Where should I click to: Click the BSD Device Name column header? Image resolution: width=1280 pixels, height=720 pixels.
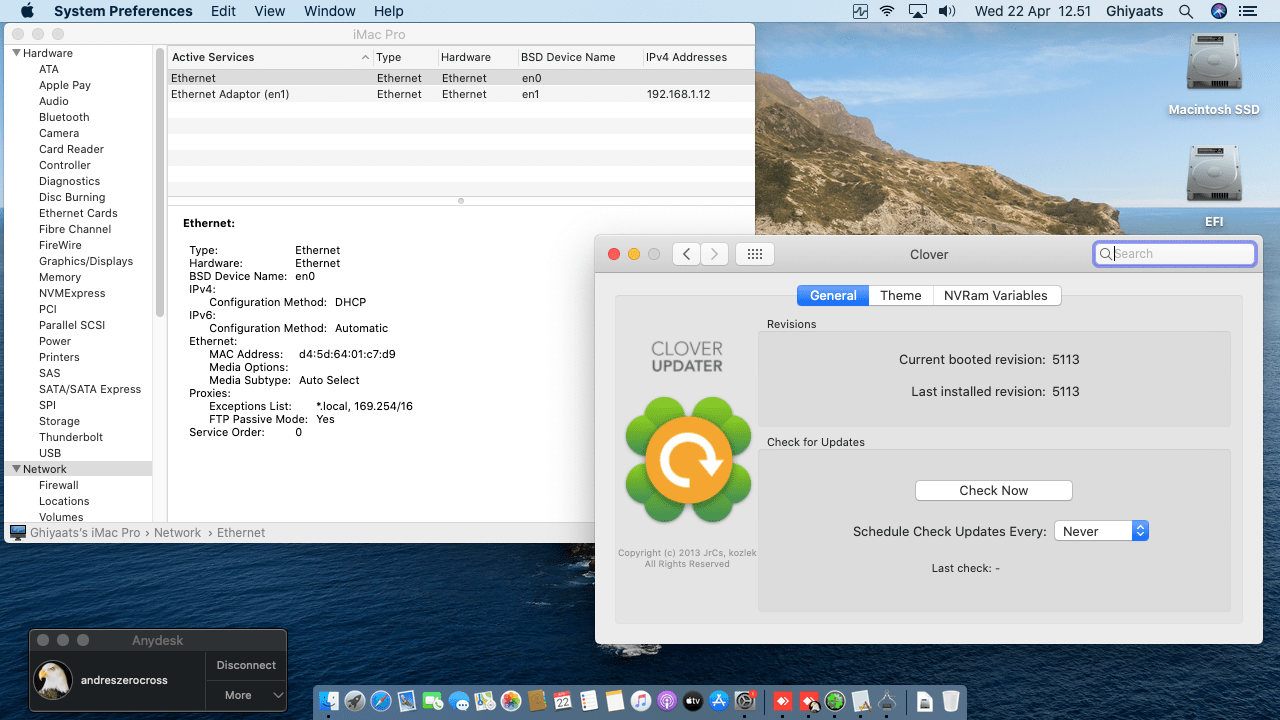point(580,57)
